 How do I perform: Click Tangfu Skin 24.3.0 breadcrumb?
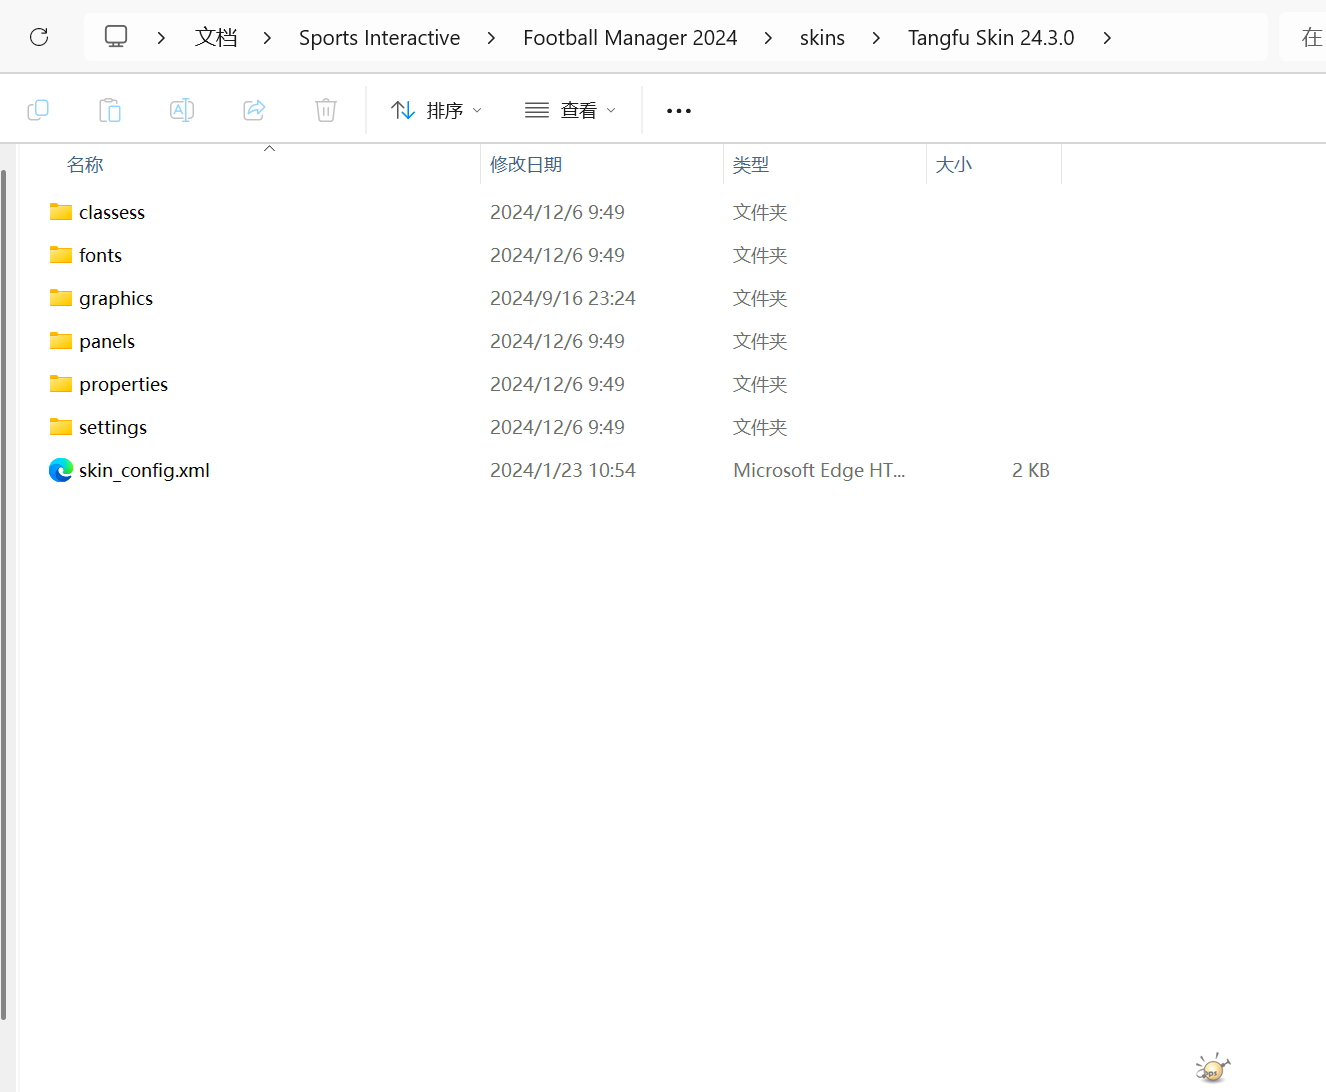991,38
